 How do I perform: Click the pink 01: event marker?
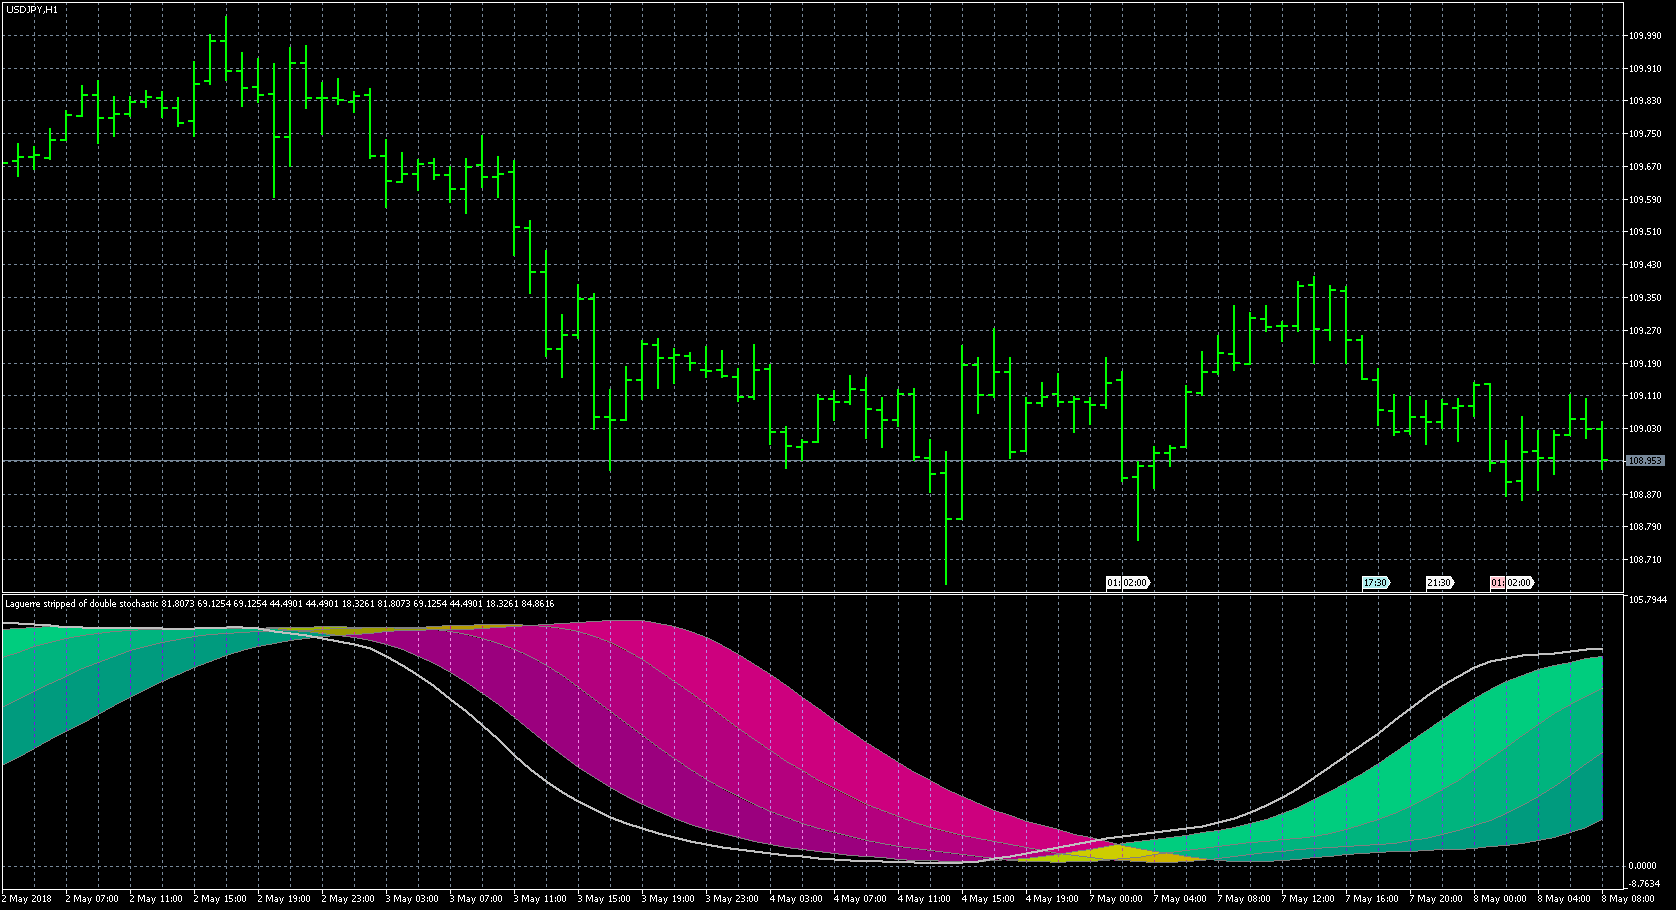pos(1497,583)
